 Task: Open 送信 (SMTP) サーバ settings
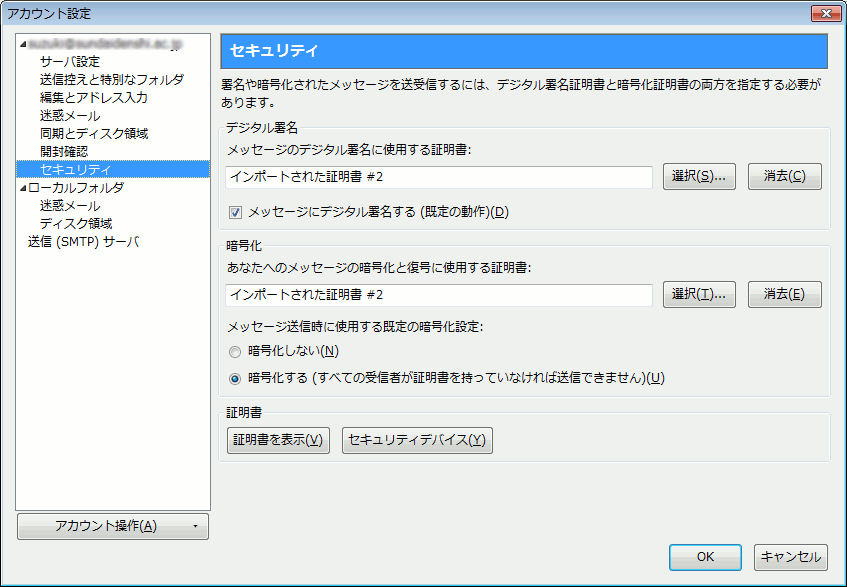[83, 241]
